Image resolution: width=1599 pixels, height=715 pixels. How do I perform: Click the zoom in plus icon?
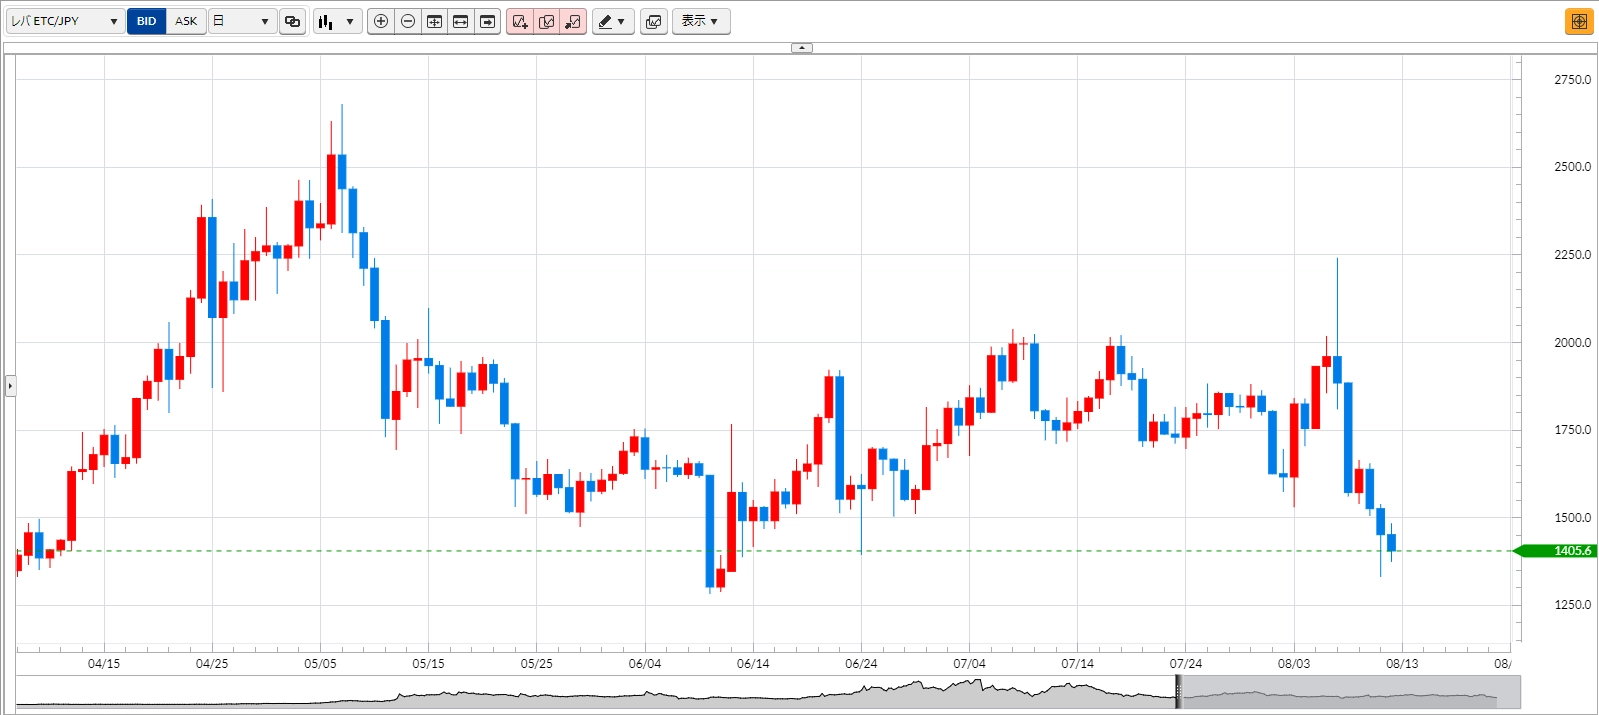coord(381,21)
